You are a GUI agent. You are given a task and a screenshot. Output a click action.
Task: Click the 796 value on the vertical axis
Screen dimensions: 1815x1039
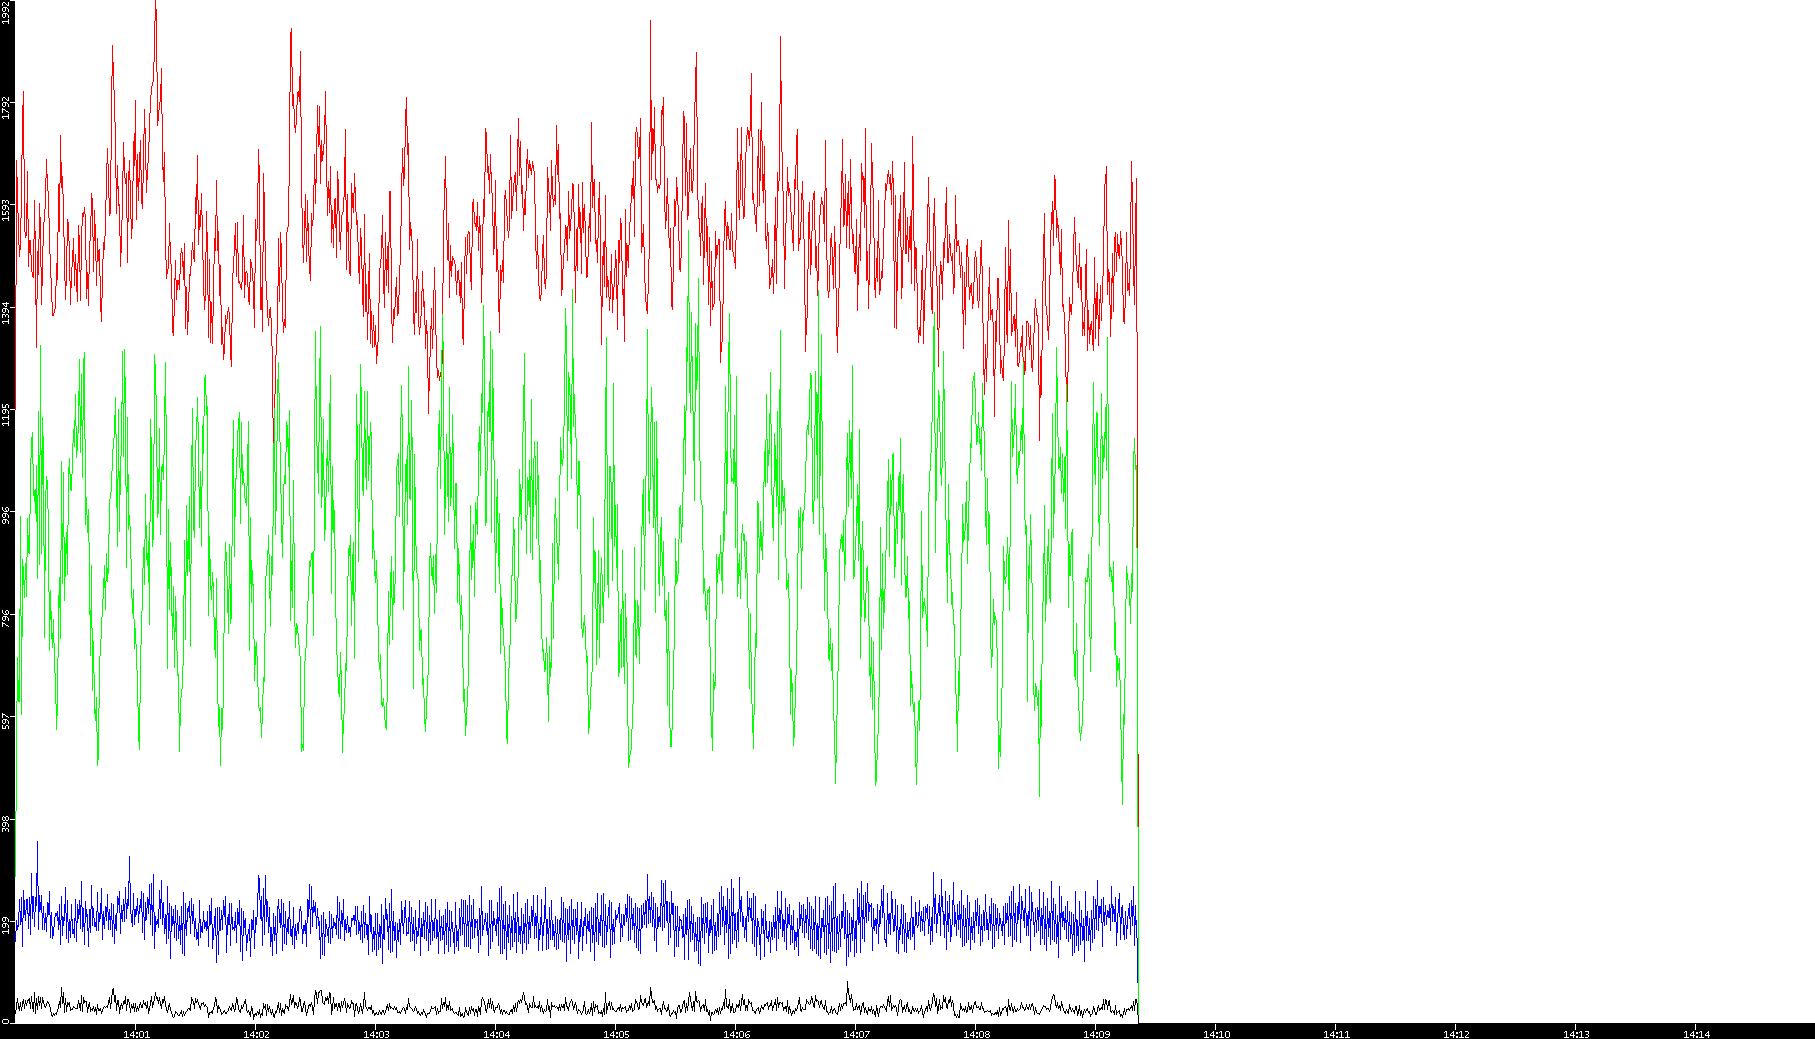click(6, 618)
